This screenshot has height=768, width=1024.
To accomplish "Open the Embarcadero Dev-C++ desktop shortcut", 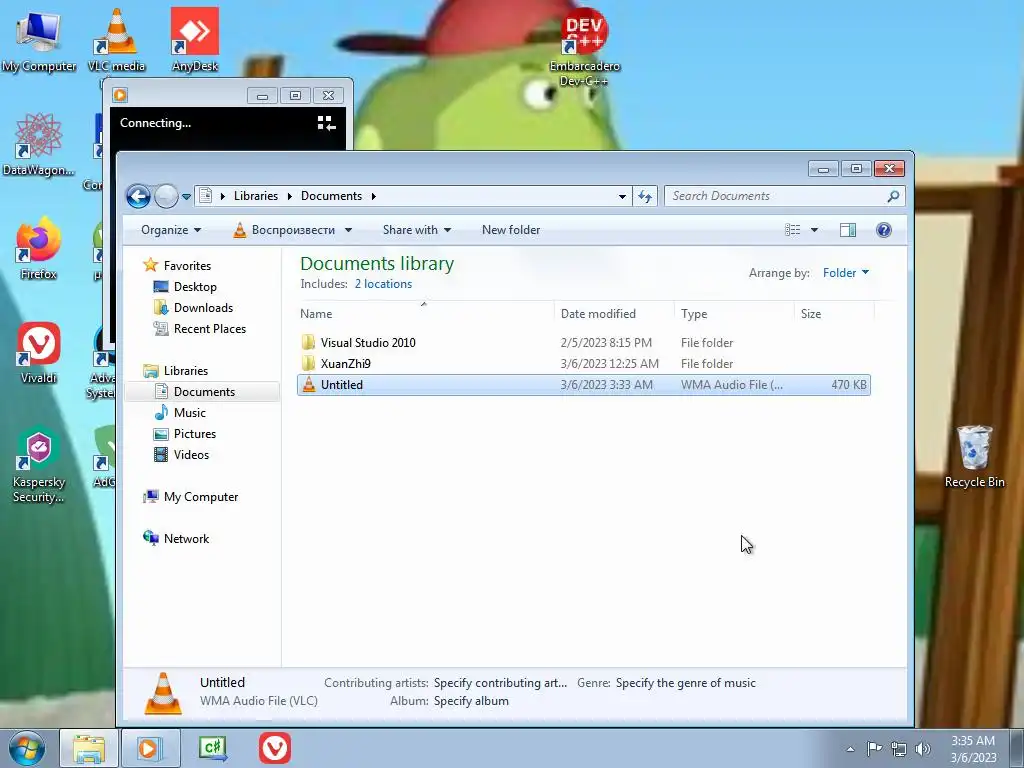I will coord(584,47).
